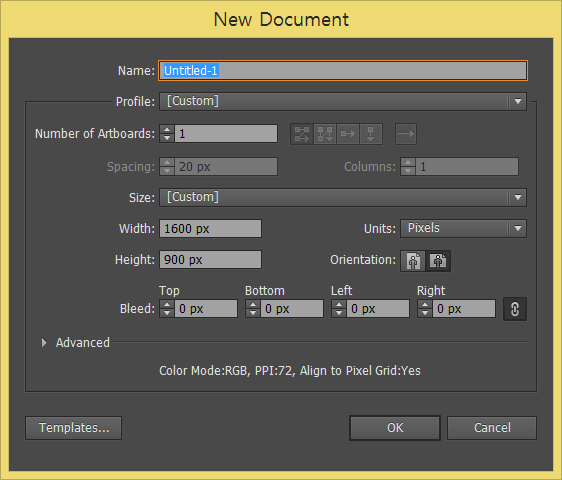Click the right-to-left layout arrow icon

point(406,134)
